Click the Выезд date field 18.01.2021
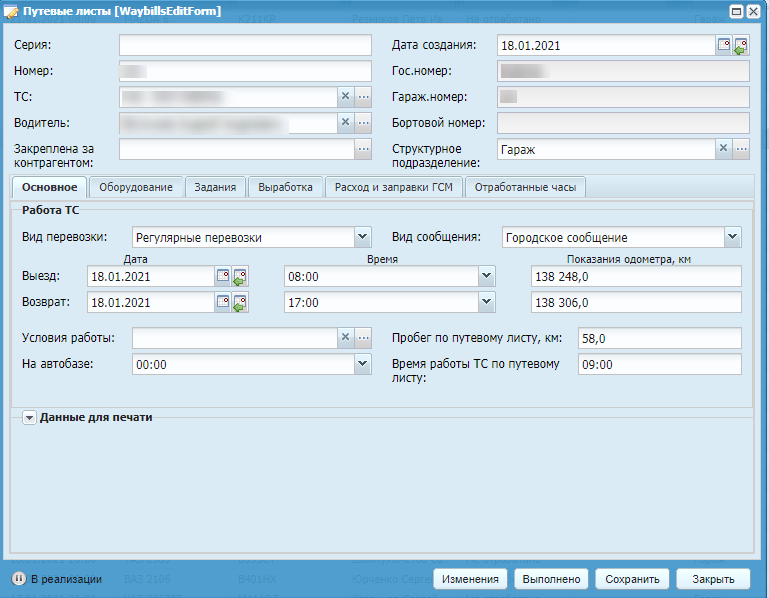Viewport: 769px width, 598px height. click(151, 277)
